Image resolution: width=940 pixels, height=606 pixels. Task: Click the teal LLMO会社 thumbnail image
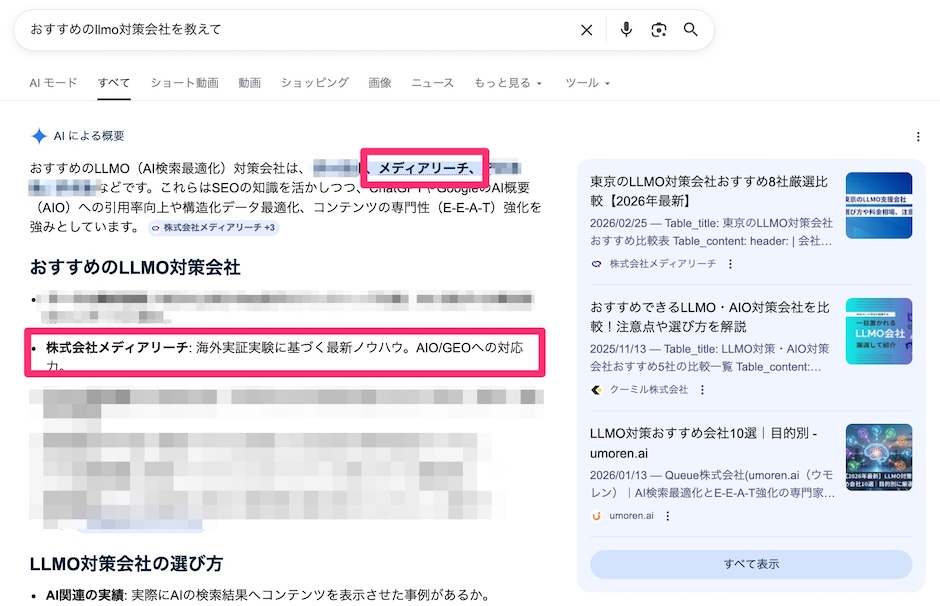click(879, 331)
